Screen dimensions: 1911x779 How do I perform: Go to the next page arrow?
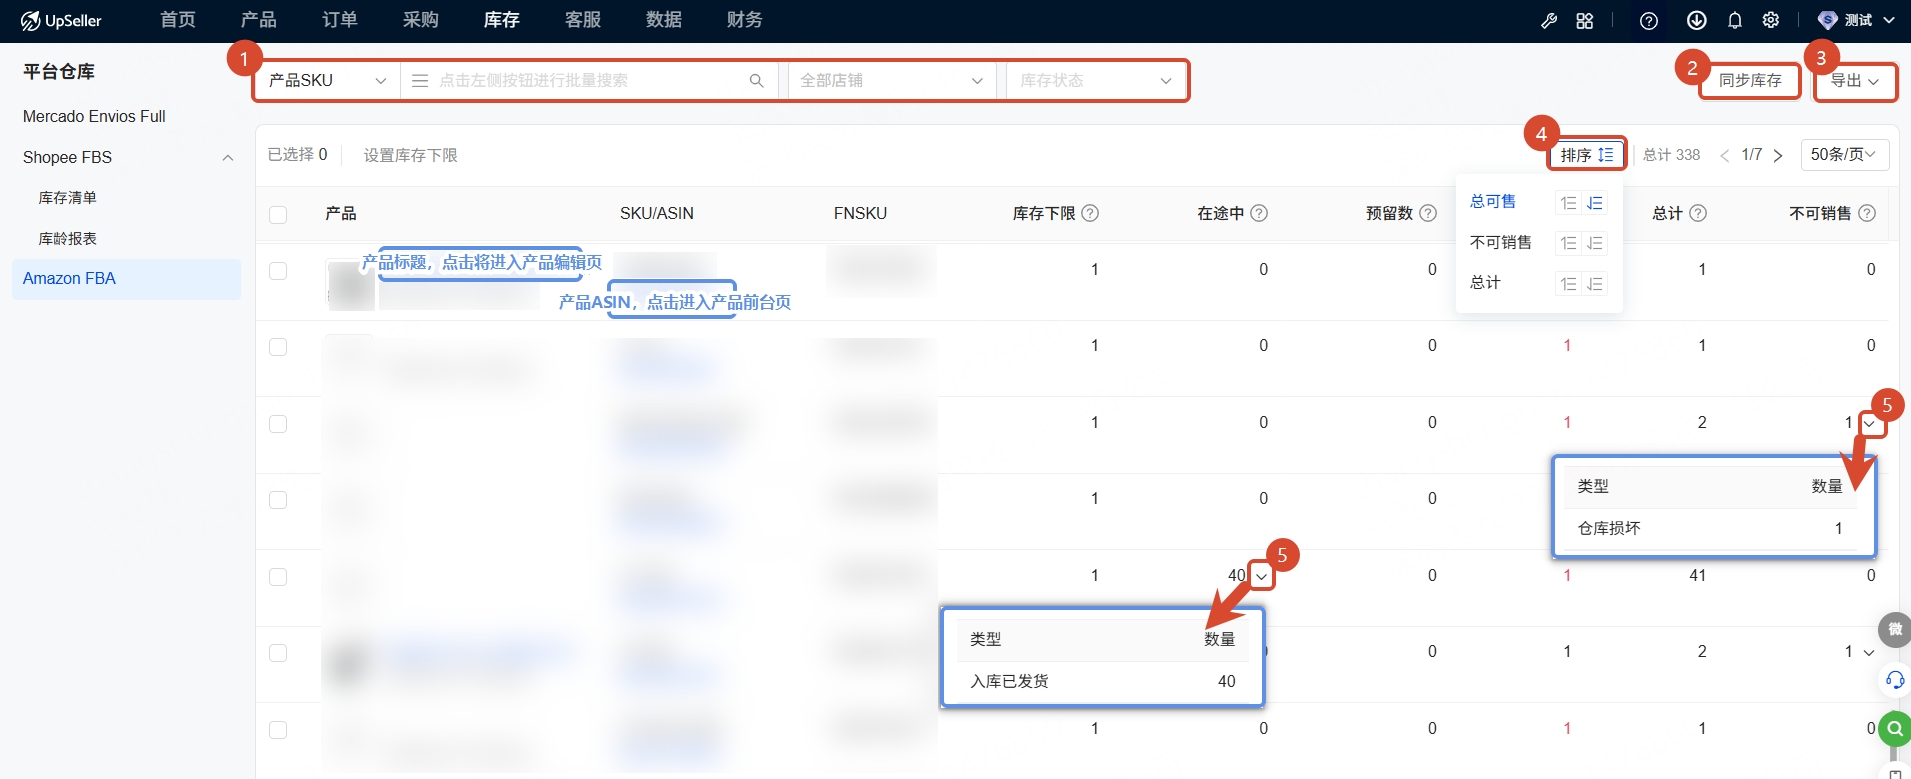tap(1778, 155)
